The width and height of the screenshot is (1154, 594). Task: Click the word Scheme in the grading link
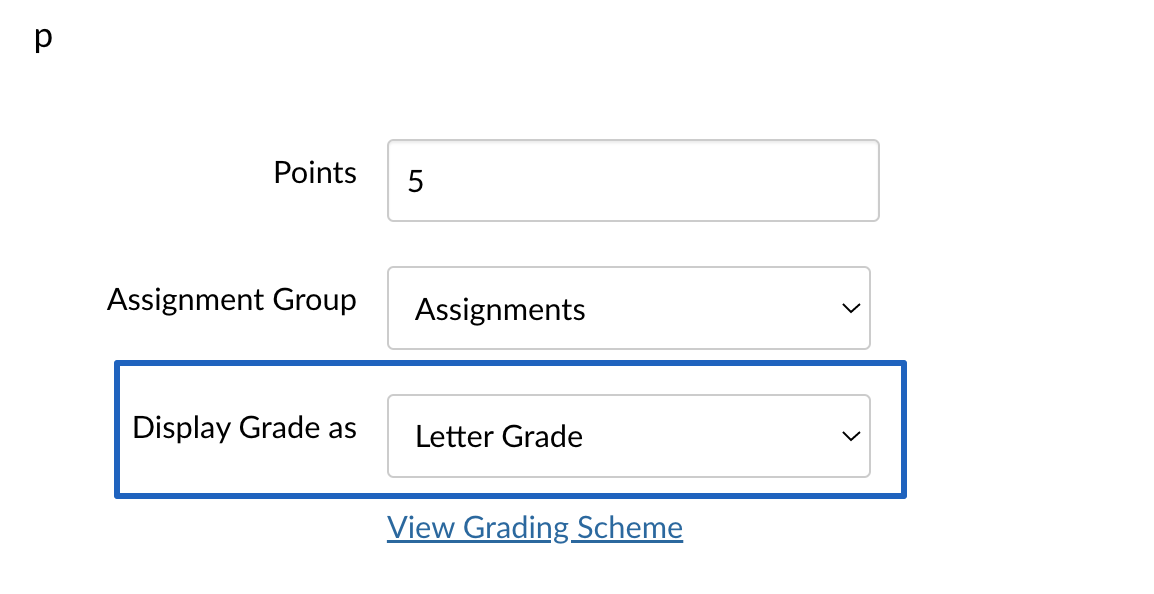click(630, 528)
